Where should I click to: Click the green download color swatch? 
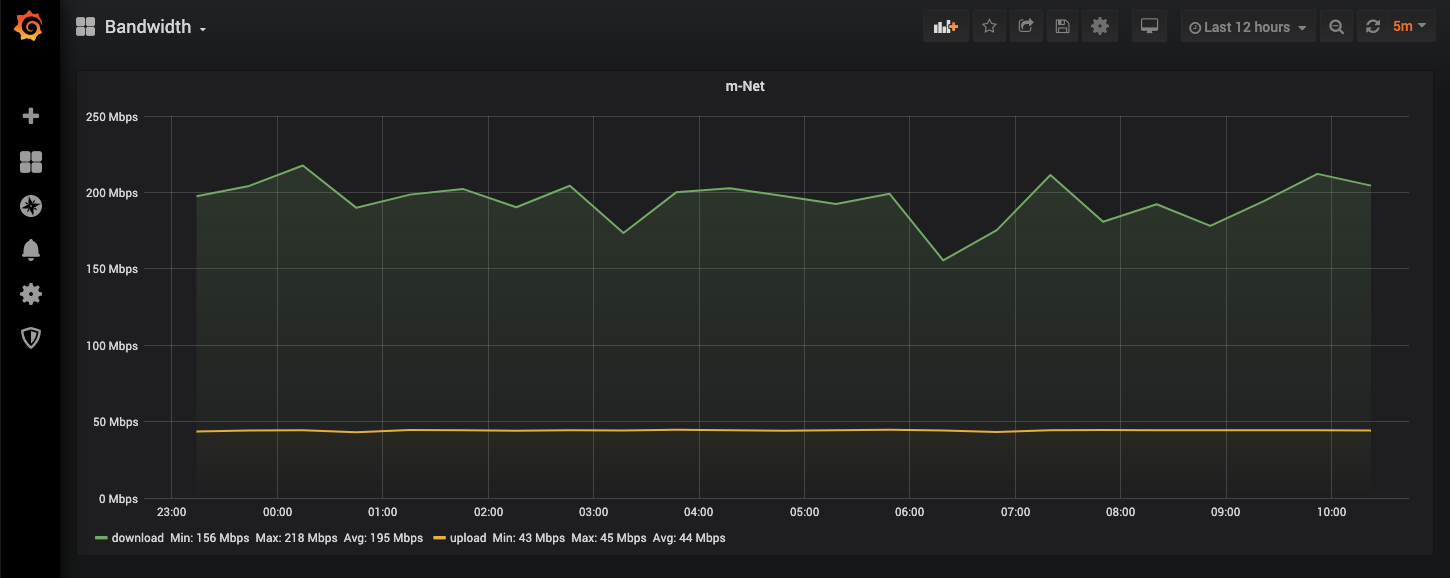tap(101, 538)
